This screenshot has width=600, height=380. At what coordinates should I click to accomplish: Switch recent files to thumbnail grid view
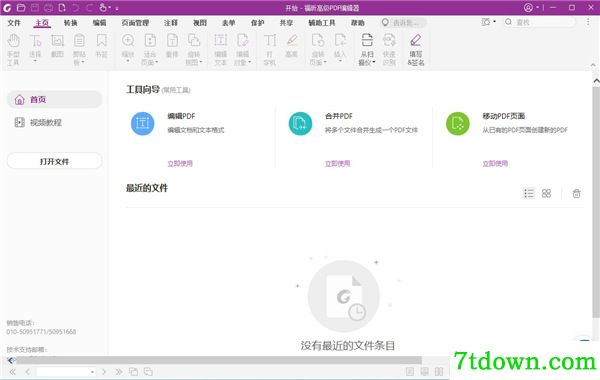546,193
